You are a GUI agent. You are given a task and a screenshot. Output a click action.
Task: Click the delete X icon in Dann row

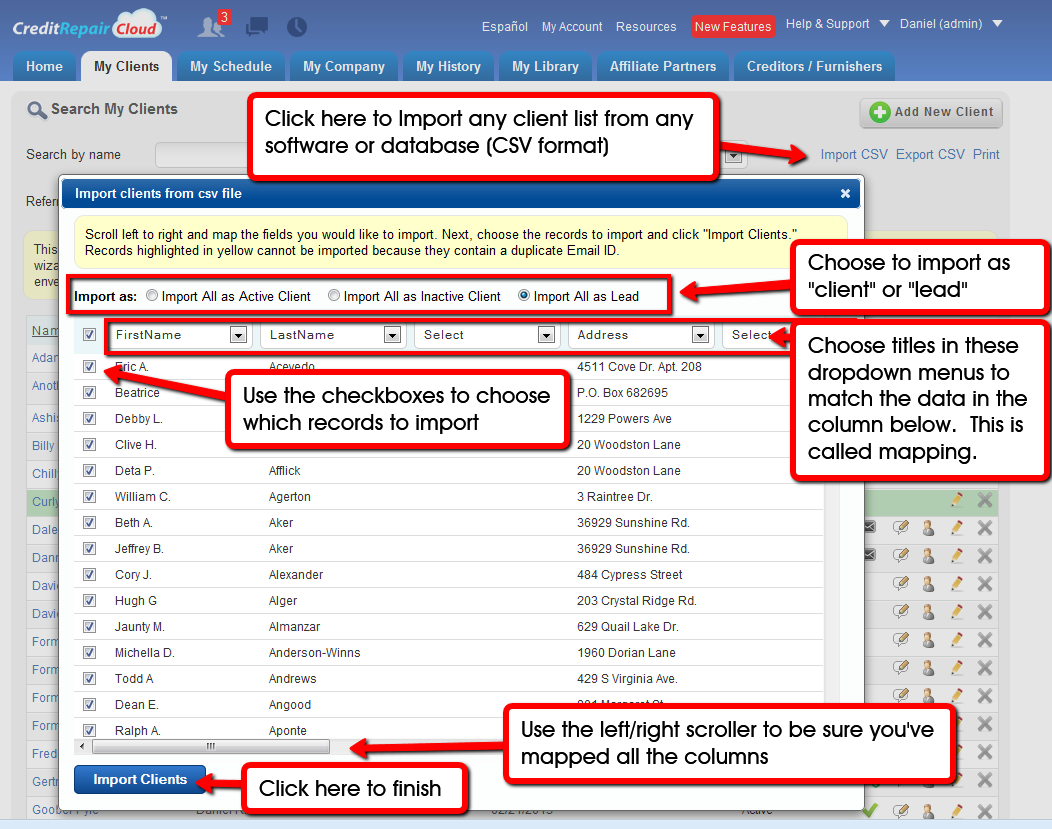[985, 555]
